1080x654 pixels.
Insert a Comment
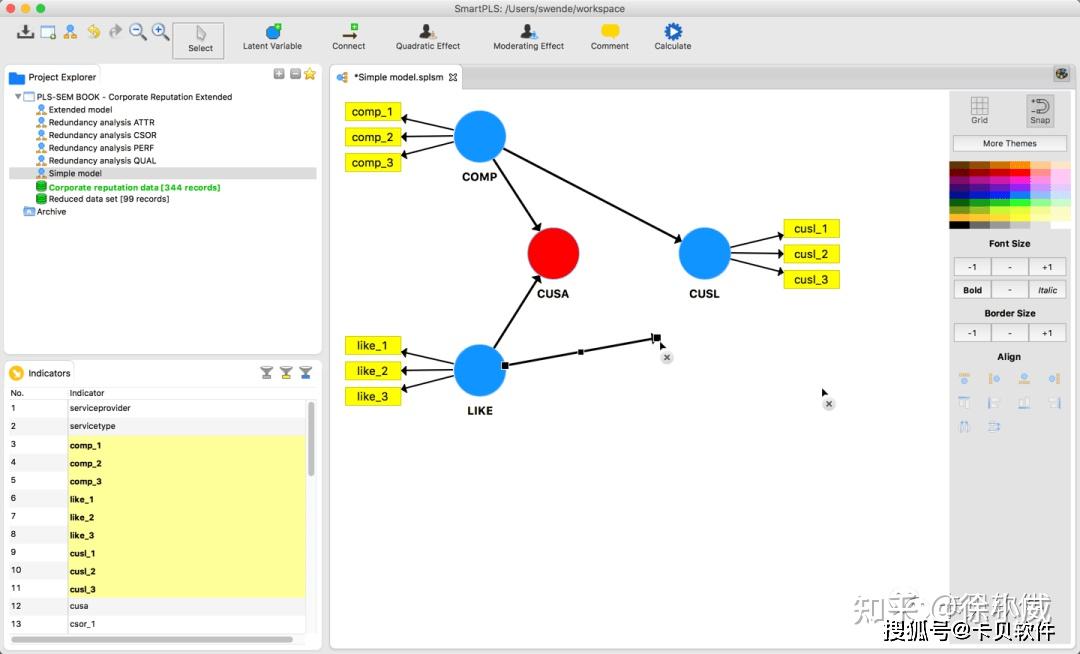(x=610, y=37)
